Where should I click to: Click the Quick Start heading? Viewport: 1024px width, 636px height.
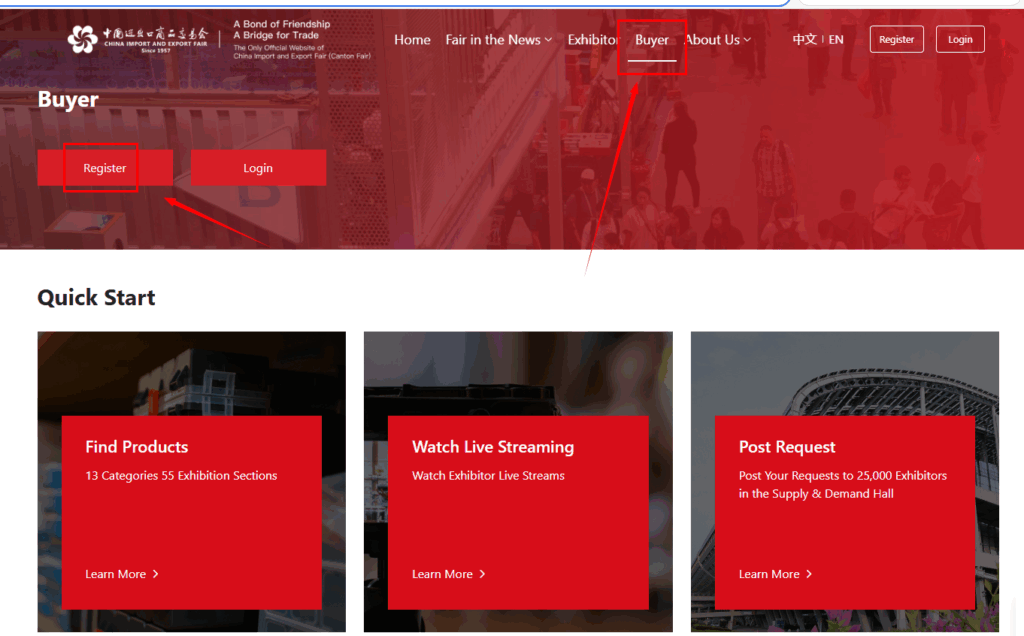coord(96,298)
